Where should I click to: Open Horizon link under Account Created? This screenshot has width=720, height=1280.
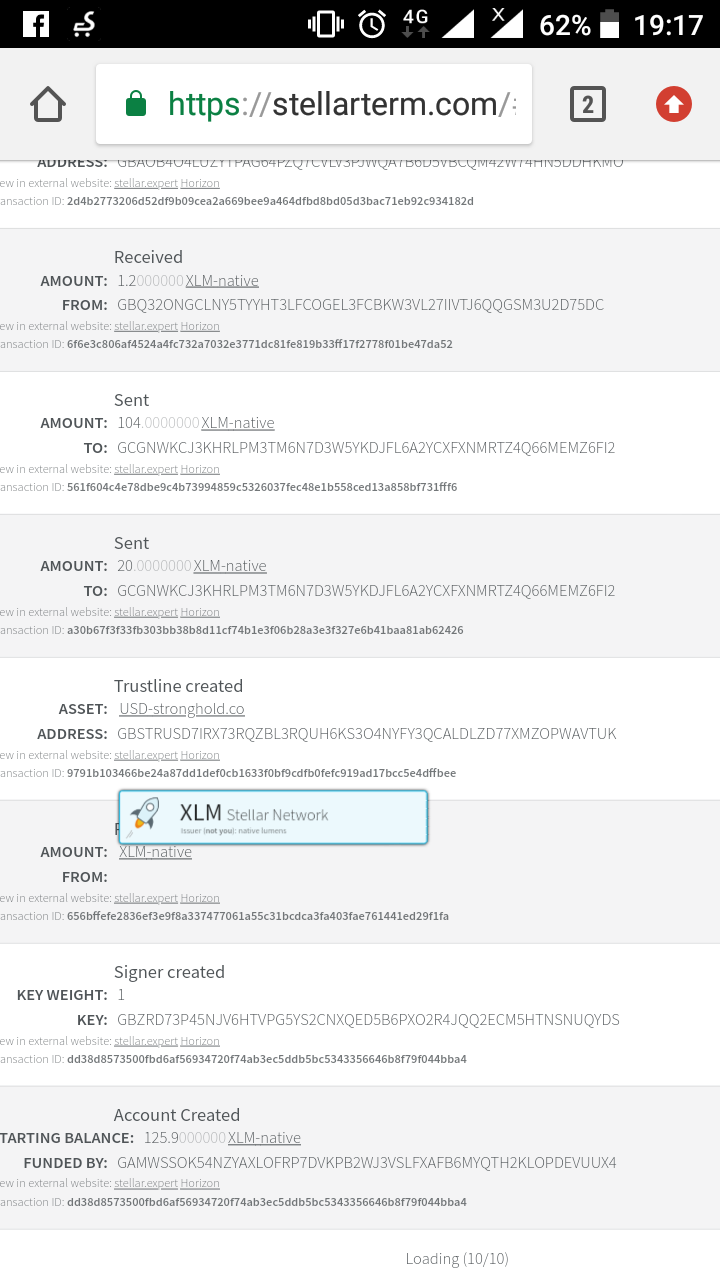pyautogui.click(x=200, y=1183)
